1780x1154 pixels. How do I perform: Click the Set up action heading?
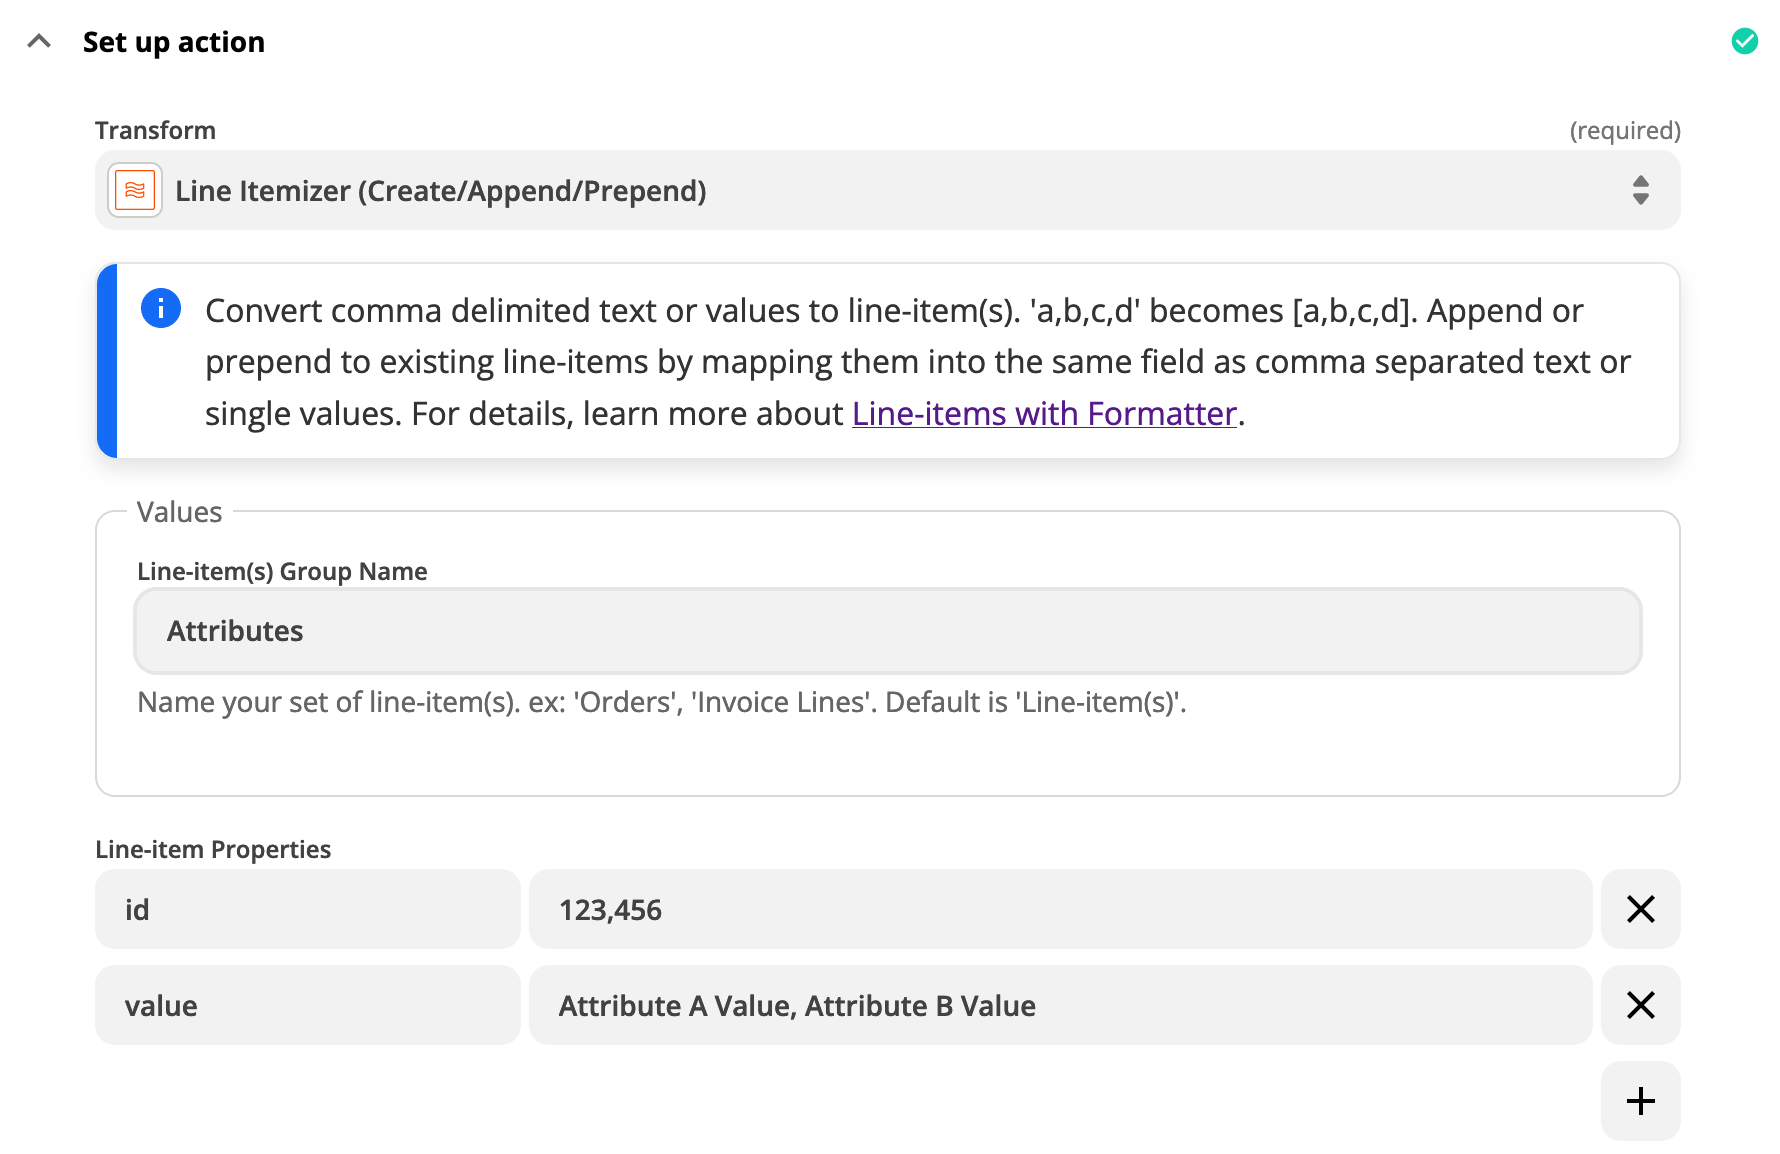click(x=174, y=42)
